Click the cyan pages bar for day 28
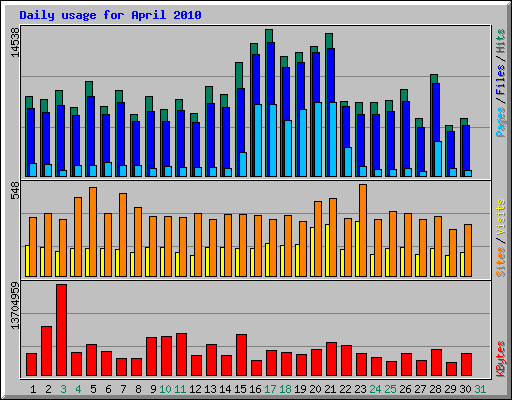 (x=438, y=159)
